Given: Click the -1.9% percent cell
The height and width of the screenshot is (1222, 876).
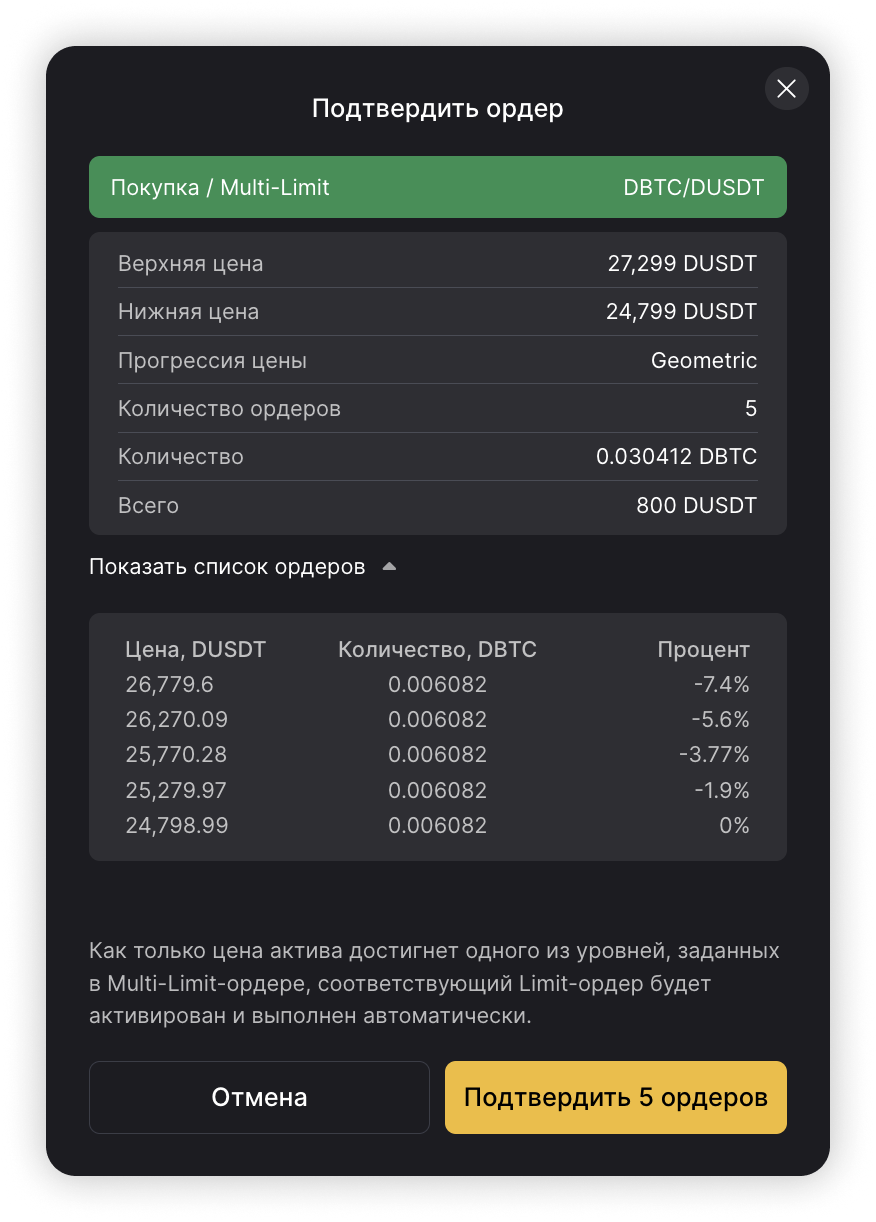Looking at the screenshot, I should pyautogui.click(x=721, y=790).
